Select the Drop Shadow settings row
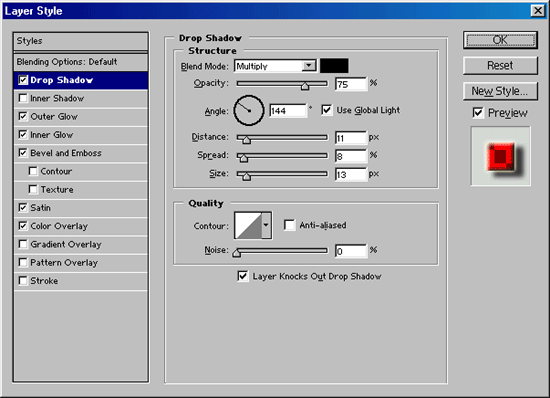Image resolution: width=550 pixels, height=398 pixels. (x=81, y=80)
